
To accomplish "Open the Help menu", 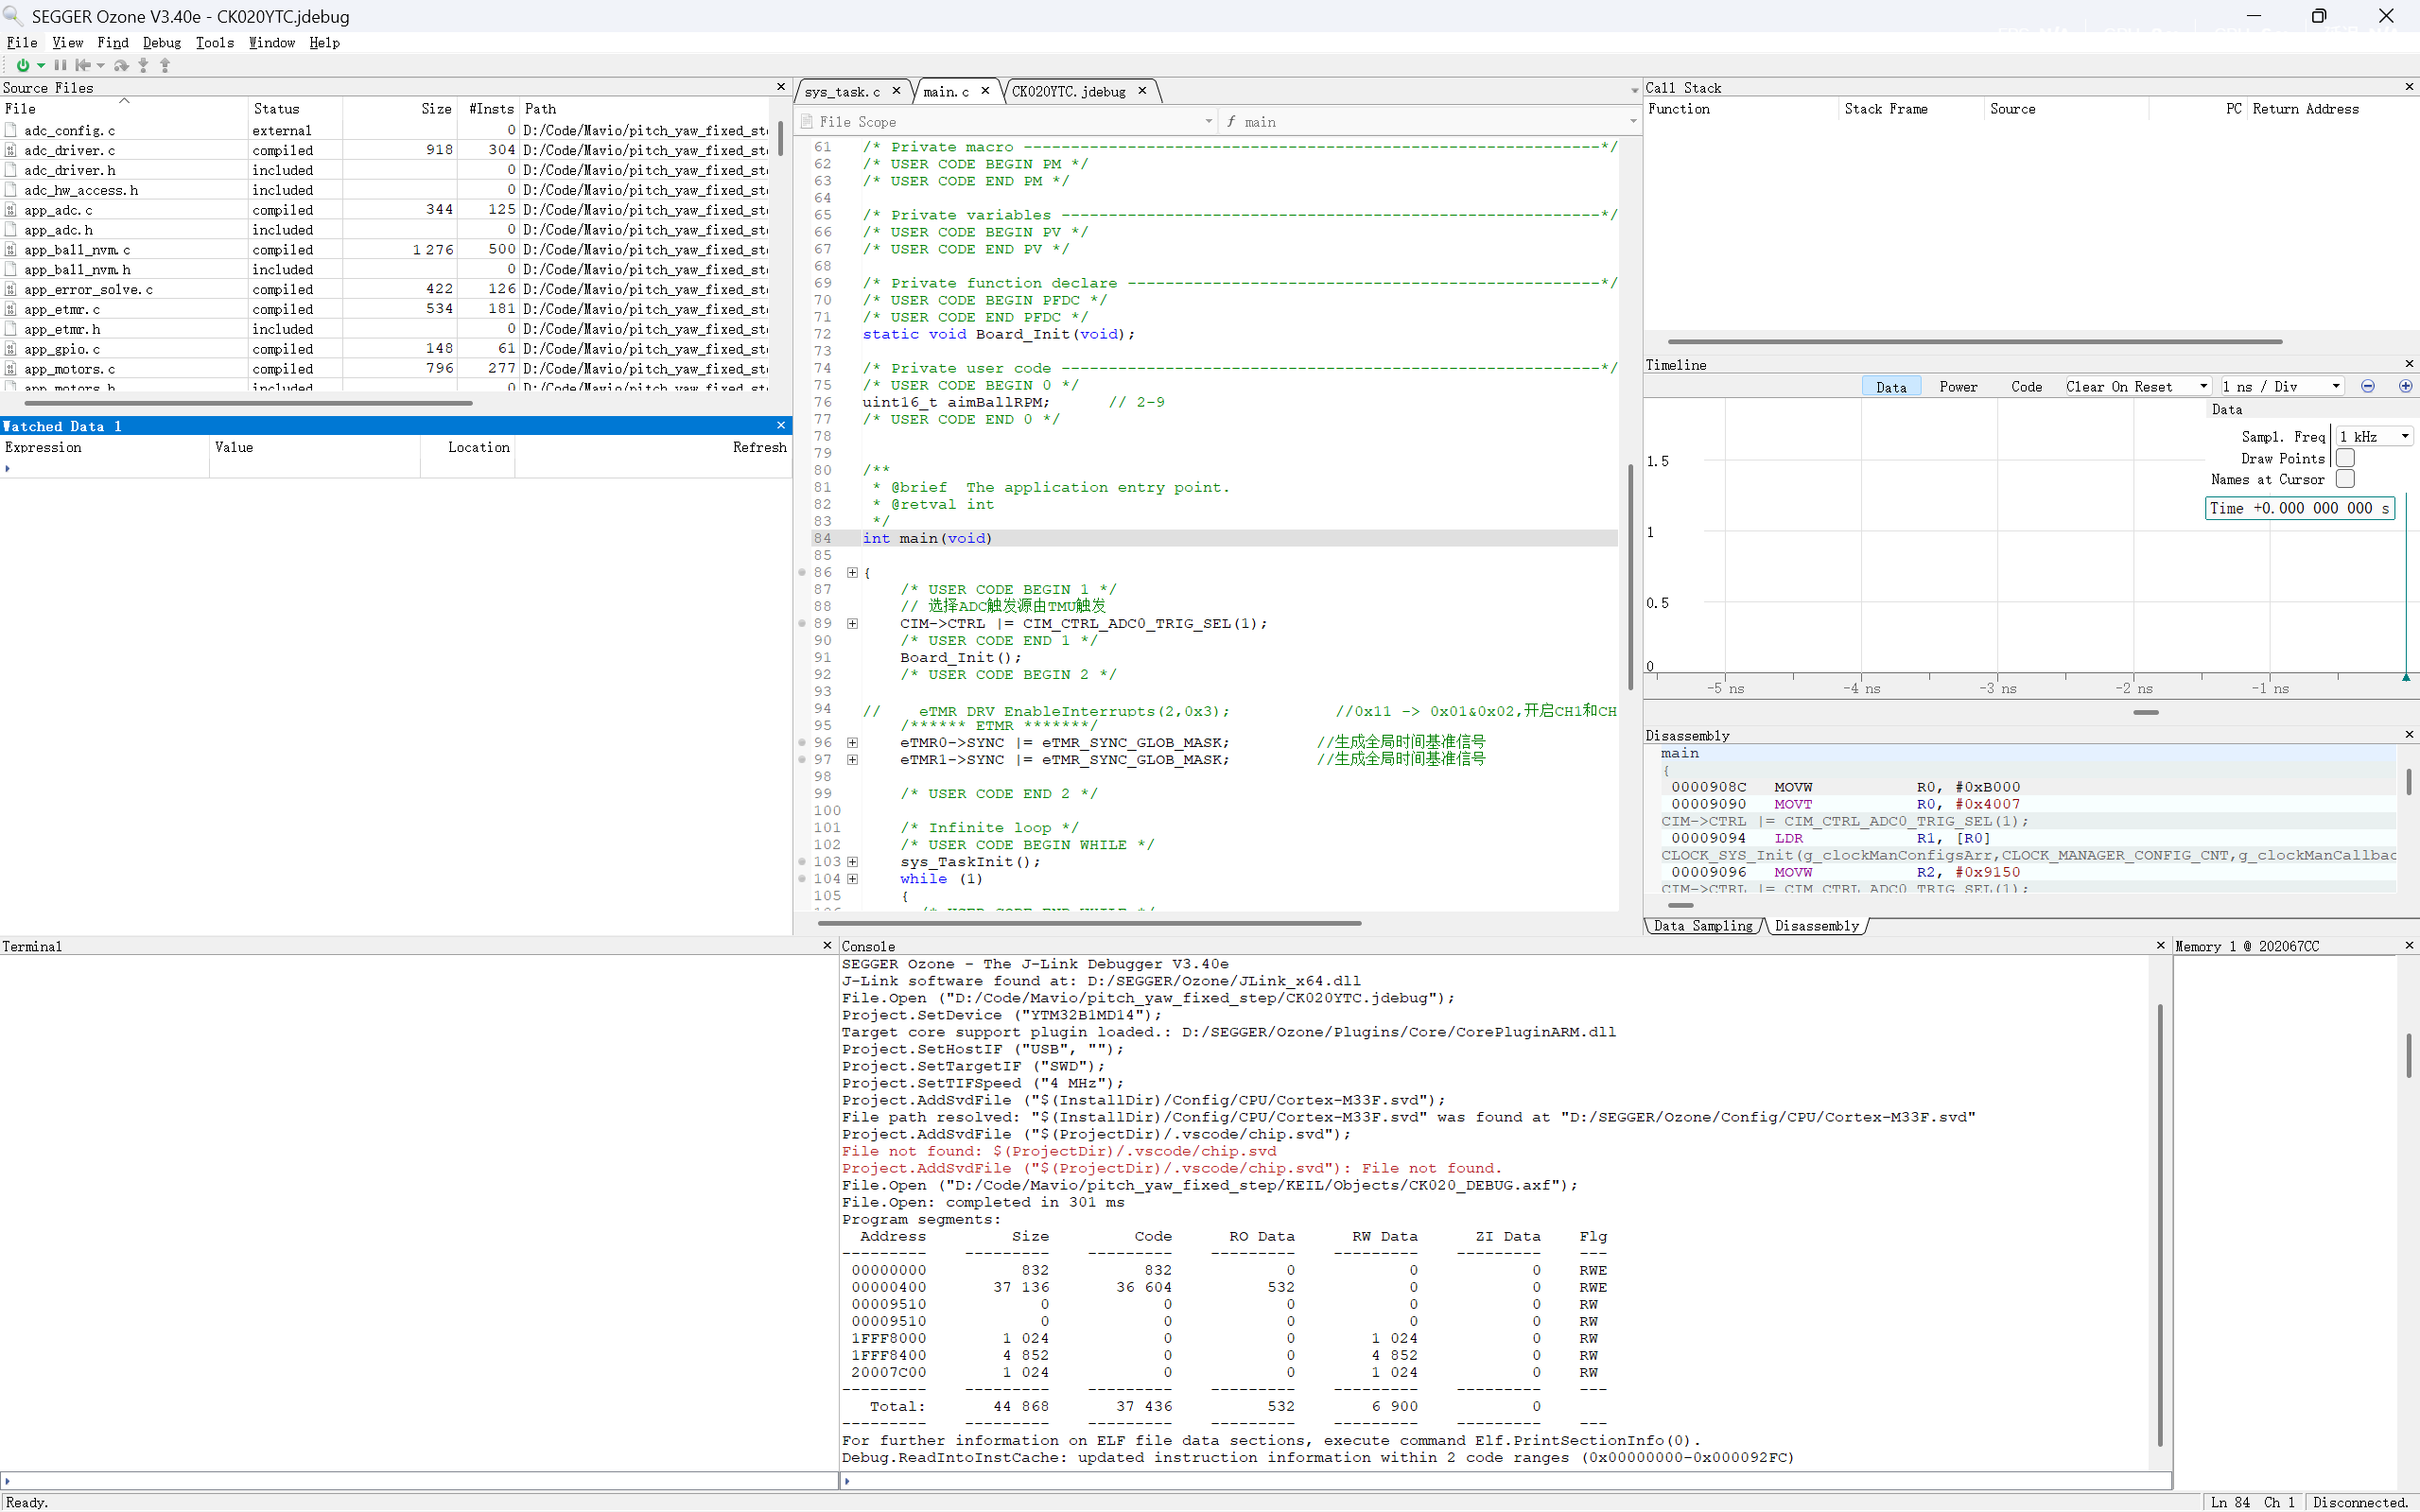I will coord(325,43).
